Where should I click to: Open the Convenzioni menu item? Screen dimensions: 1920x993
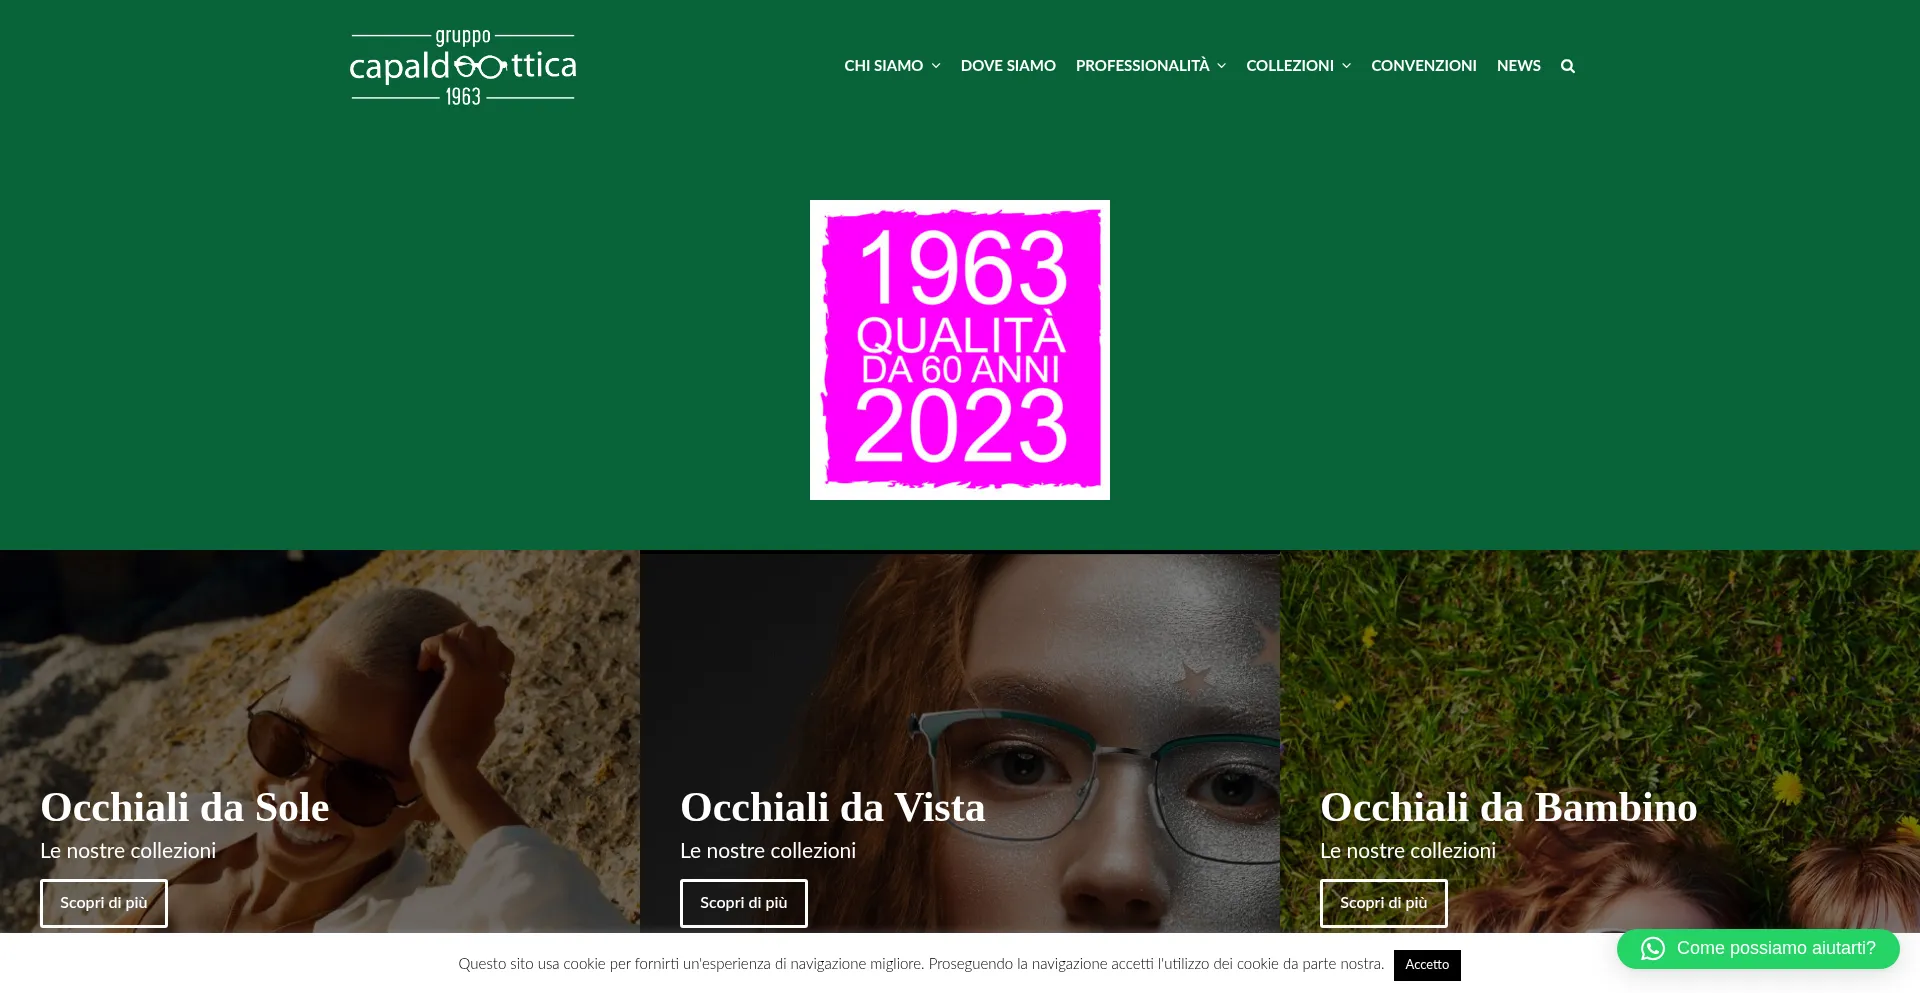coord(1423,66)
